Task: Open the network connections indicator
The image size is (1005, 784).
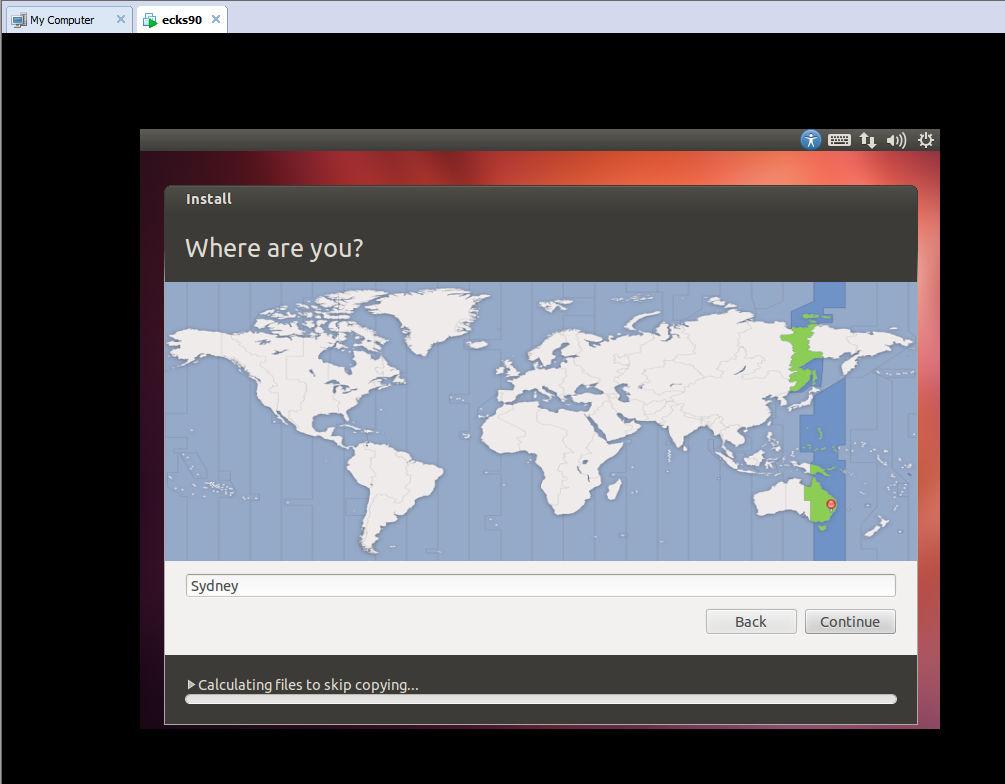Action: point(868,140)
